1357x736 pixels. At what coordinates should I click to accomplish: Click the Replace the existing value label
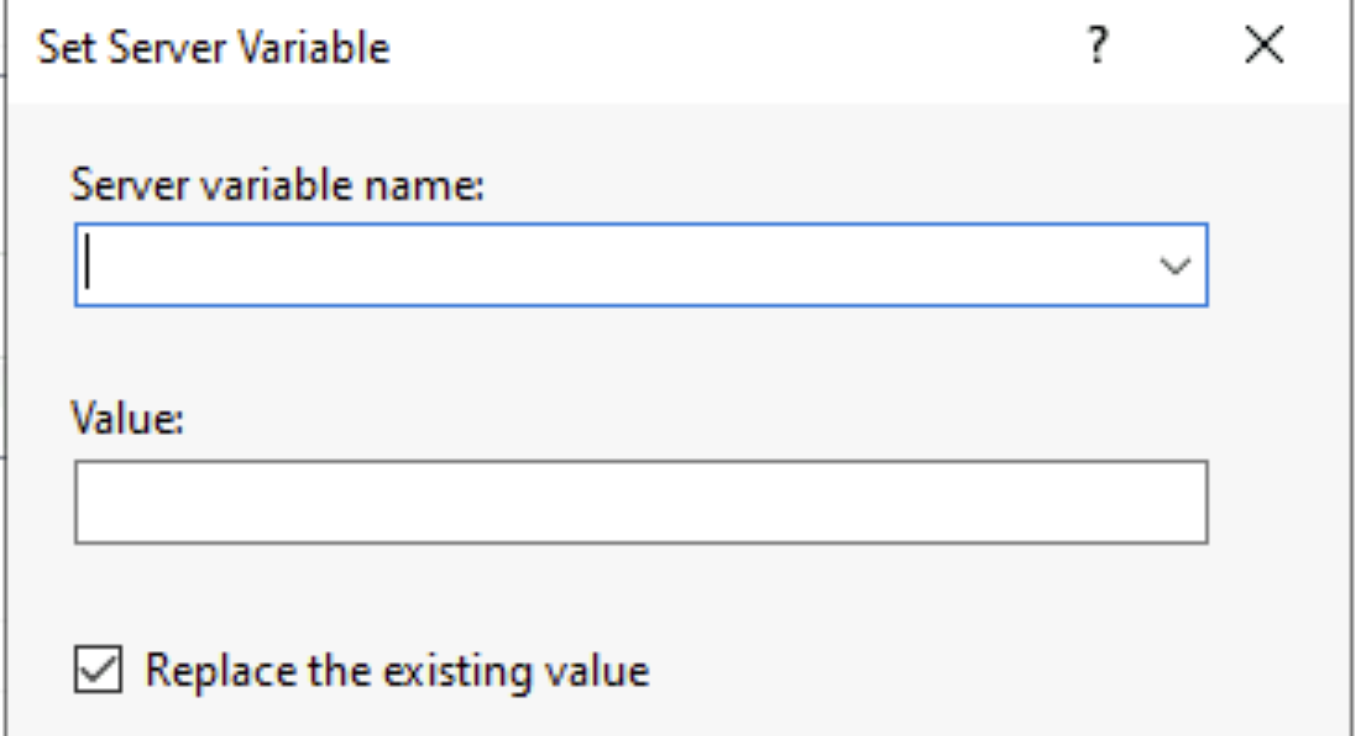click(397, 670)
